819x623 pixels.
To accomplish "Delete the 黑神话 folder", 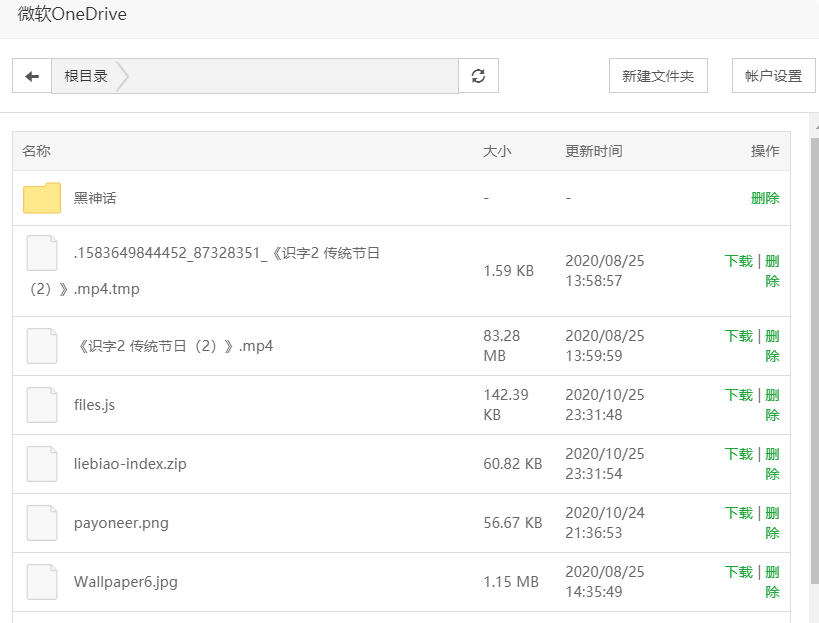I will tap(765, 198).
